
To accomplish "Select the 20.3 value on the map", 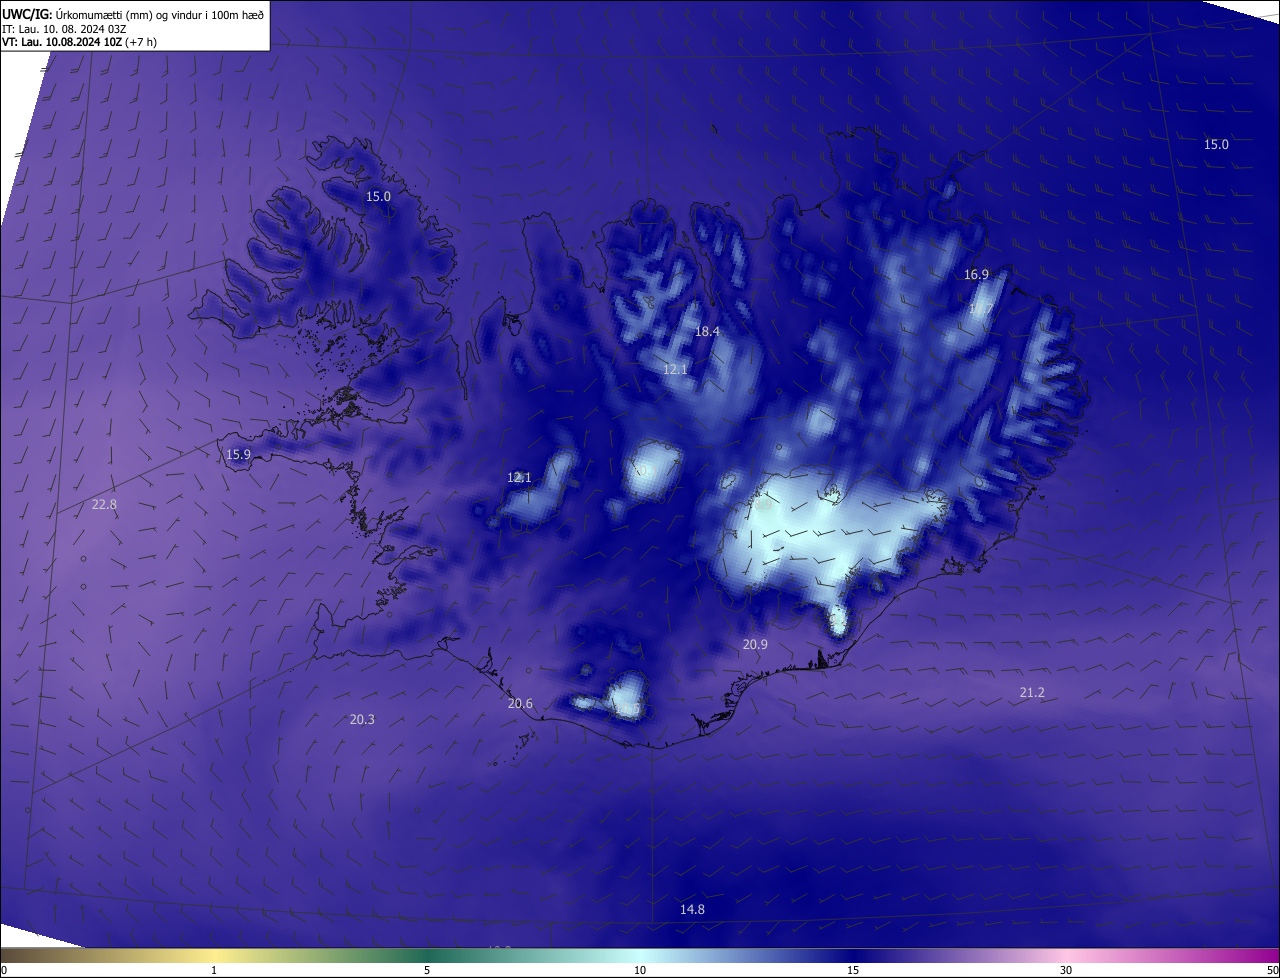I will 362,720.
